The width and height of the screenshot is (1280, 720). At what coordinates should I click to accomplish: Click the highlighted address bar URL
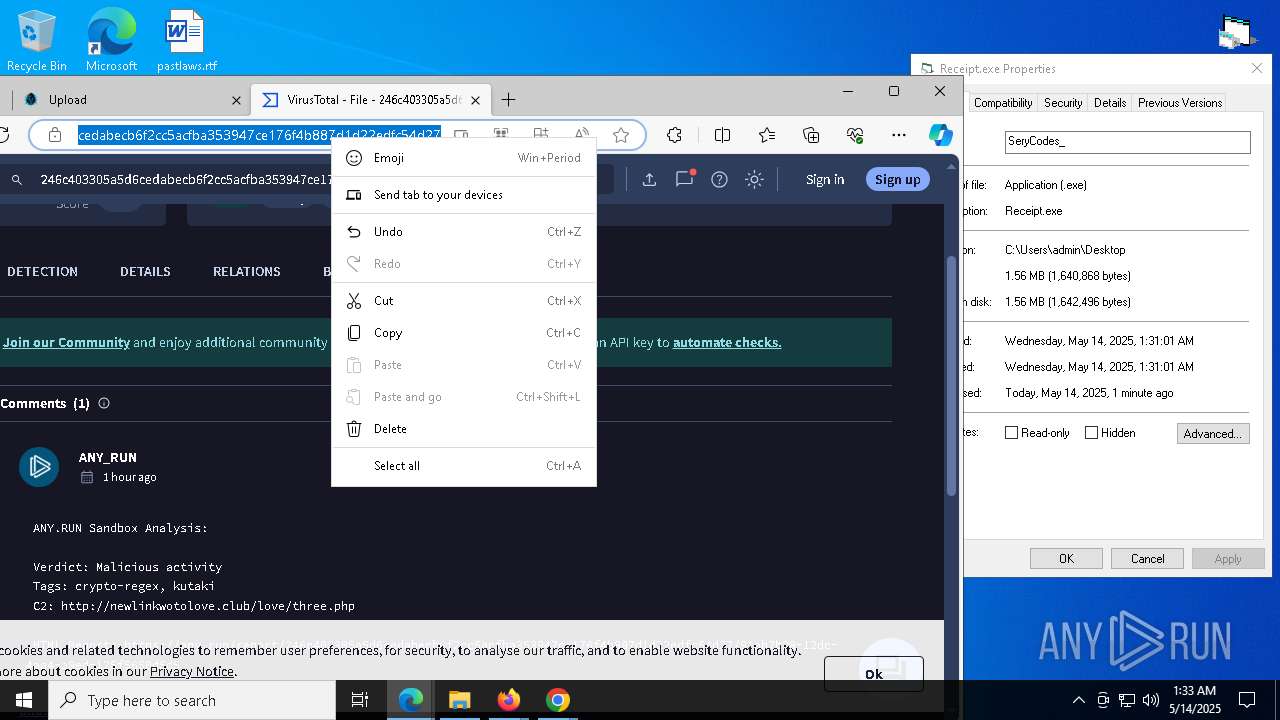[x=259, y=135]
